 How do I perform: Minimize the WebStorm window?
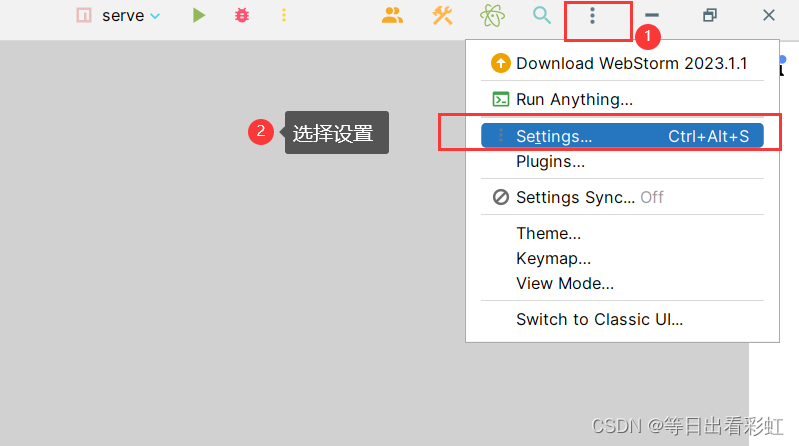coord(652,15)
